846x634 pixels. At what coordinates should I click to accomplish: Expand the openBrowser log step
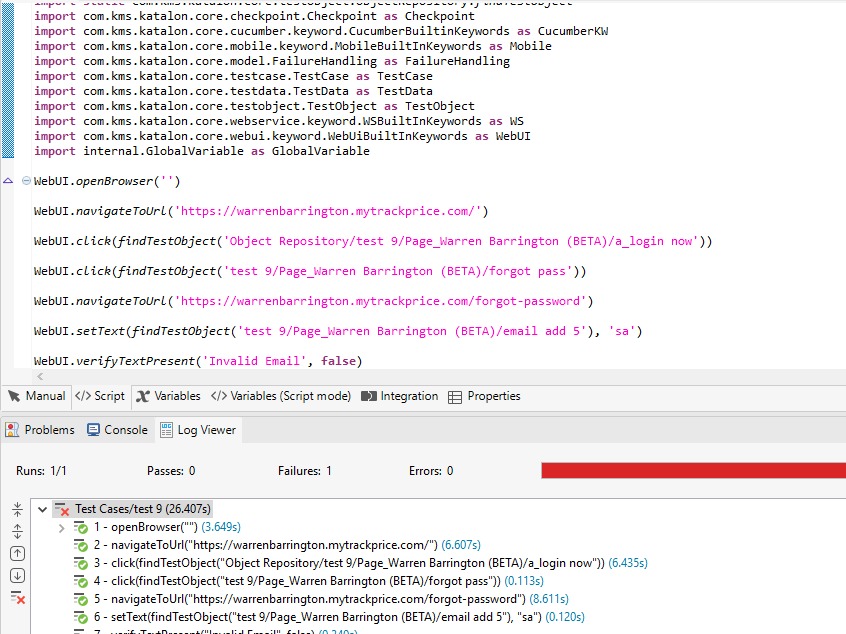pyautogui.click(x=61, y=528)
